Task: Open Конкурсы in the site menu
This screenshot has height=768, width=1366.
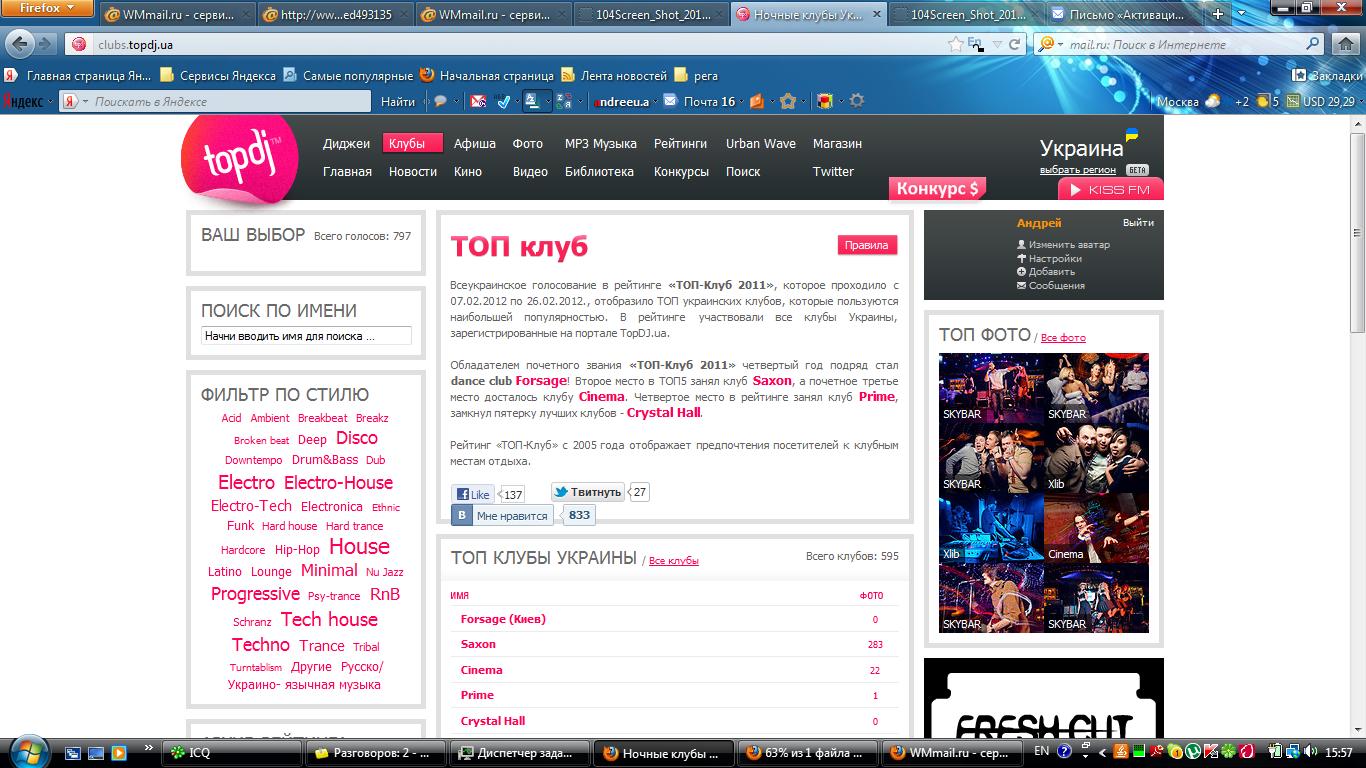Action: point(681,171)
